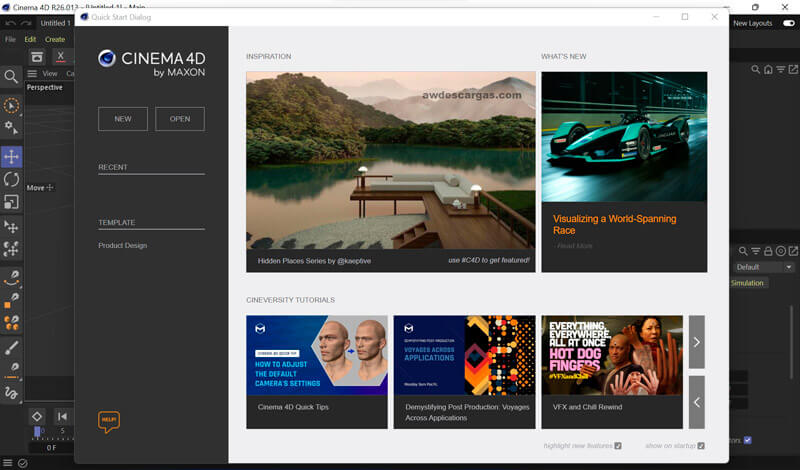Image resolution: width=800 pixels, height=470 pixels.
Task: Open the search tool in left toolbar
Action: point(11,77)
